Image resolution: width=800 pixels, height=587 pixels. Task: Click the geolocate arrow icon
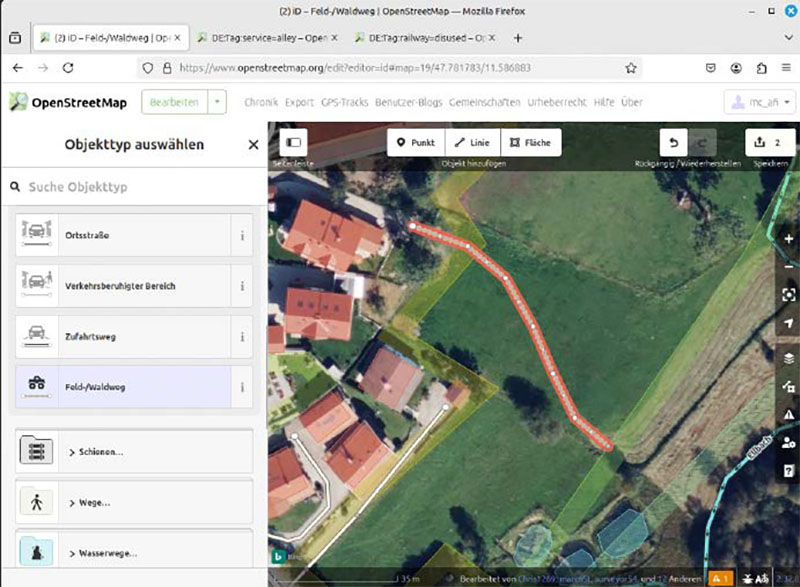pyautogui.click(x=788, y=323)
